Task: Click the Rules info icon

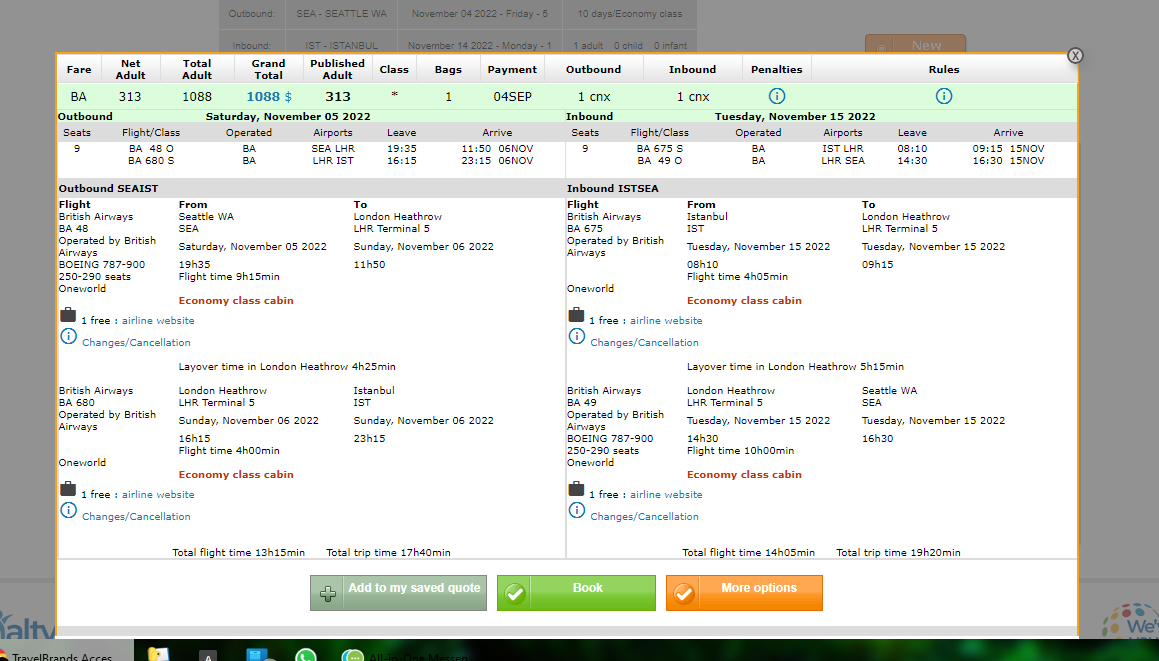Action: point(943,97)
